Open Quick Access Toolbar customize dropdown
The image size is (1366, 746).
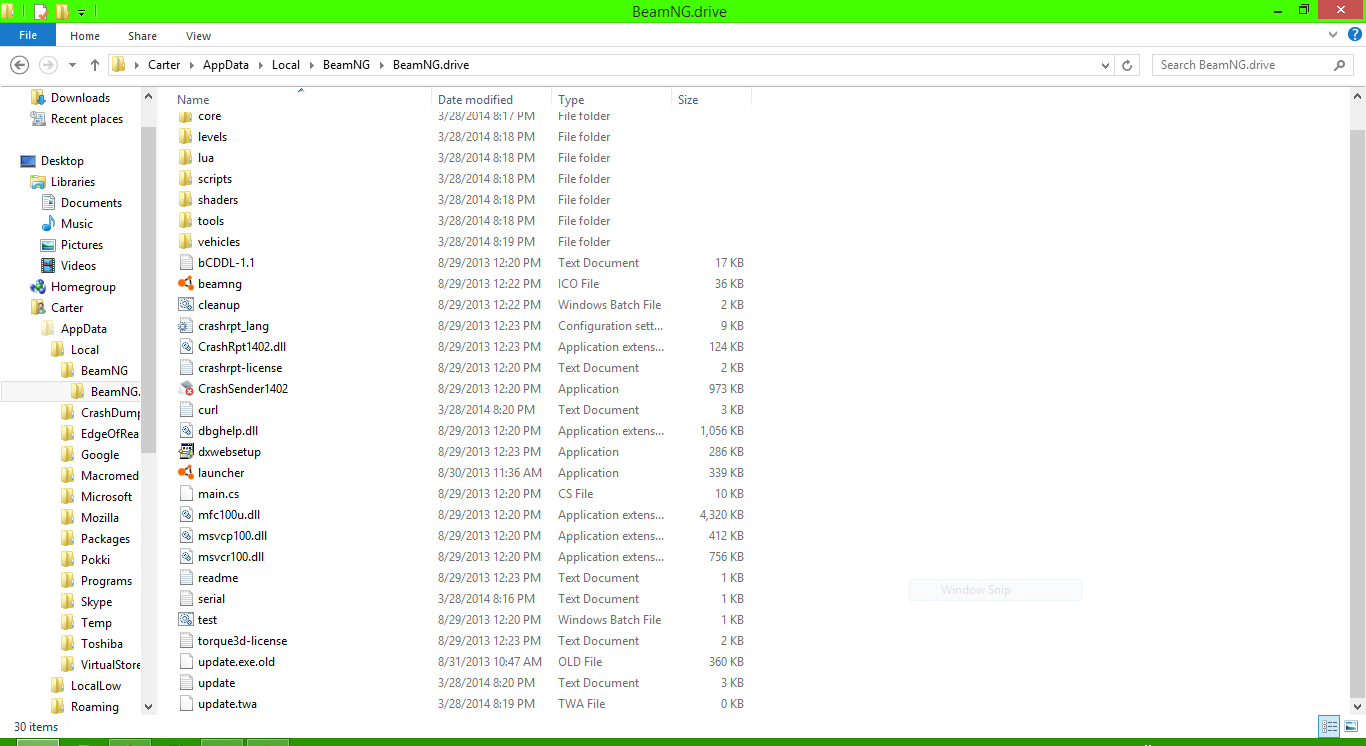click(x=82, y=12)
